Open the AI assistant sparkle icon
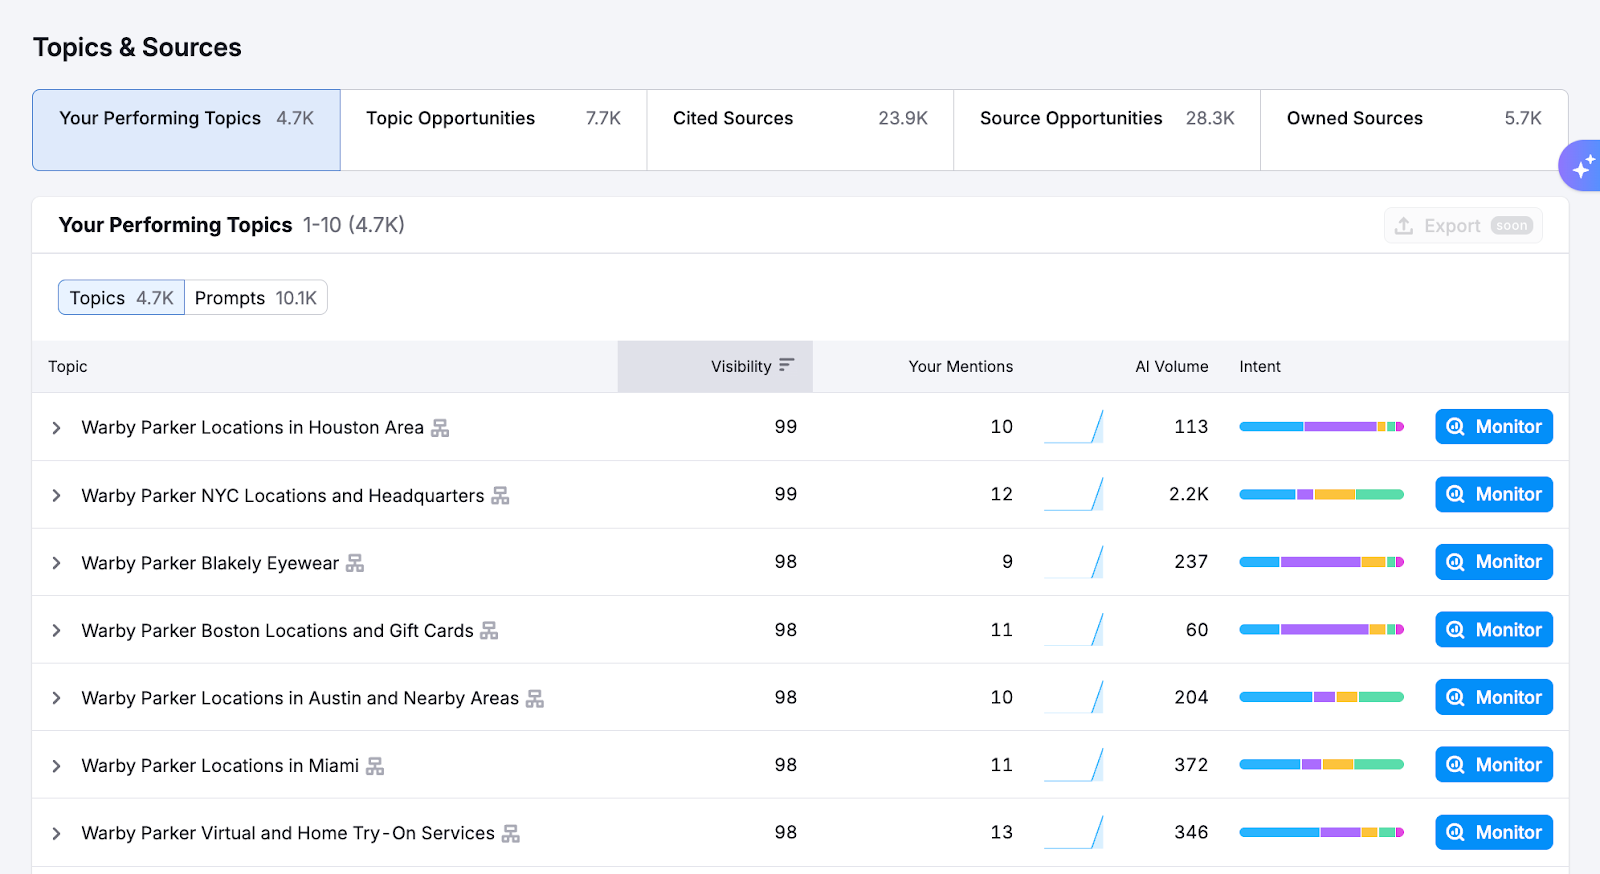Image resolution: width=1600 pixels, height=874 pixels. pos(1582,166)
